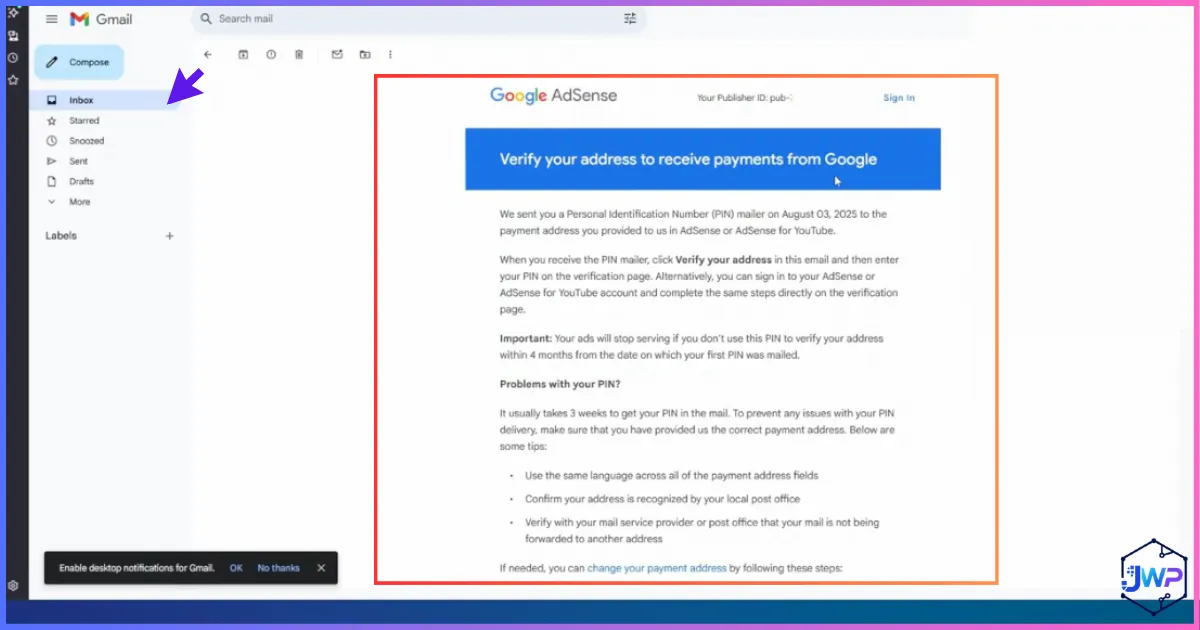The height and width of the screenshot is (630, 1200).
Task: Click the Gmail logo
Action: point(101,19)
